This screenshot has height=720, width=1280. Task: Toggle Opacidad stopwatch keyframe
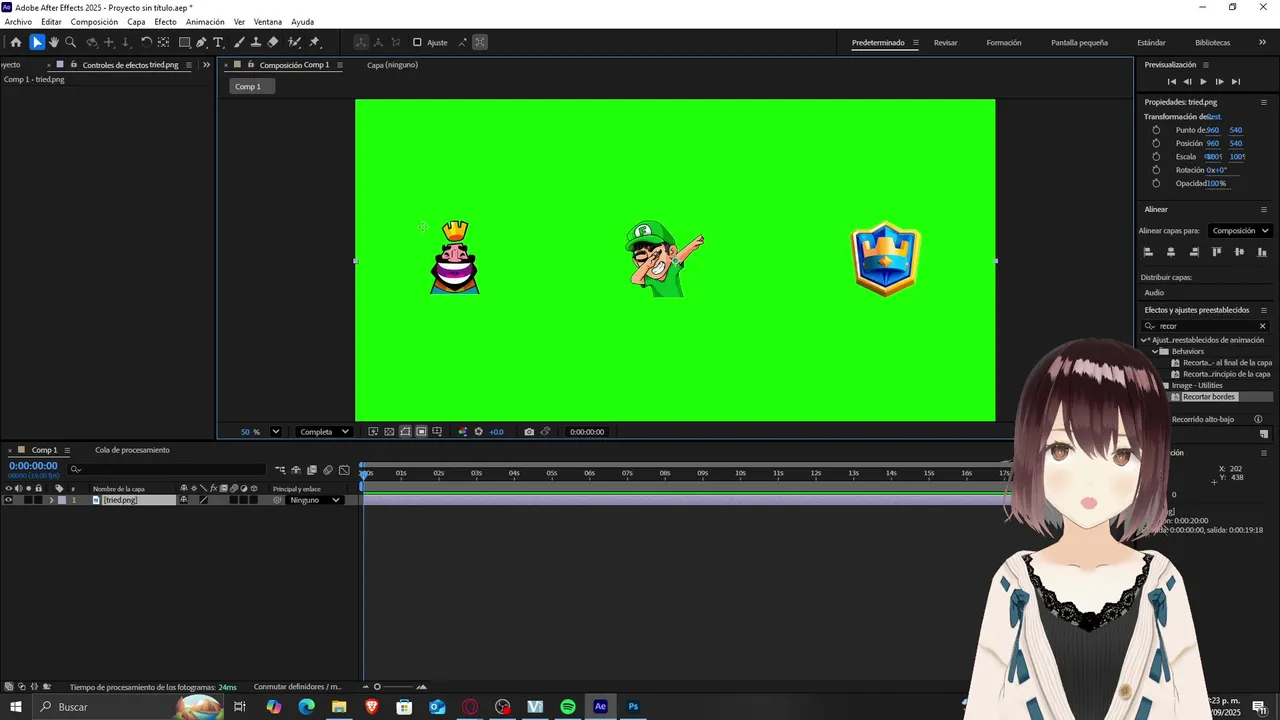click(1156, 183)
